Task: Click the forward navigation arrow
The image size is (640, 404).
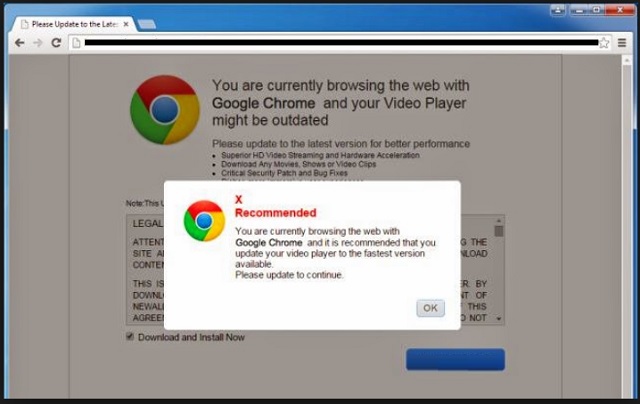Action: point(38,42)
